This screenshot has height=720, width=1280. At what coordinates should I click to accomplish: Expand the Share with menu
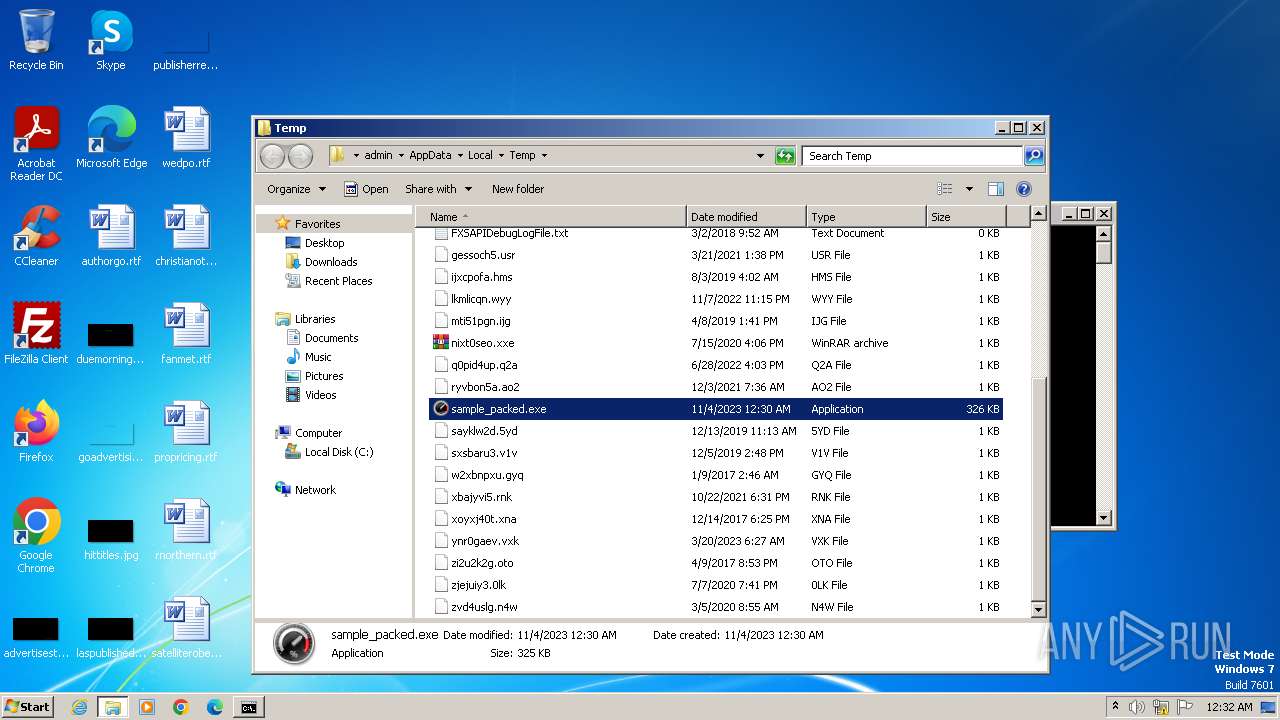click(438, 189)
